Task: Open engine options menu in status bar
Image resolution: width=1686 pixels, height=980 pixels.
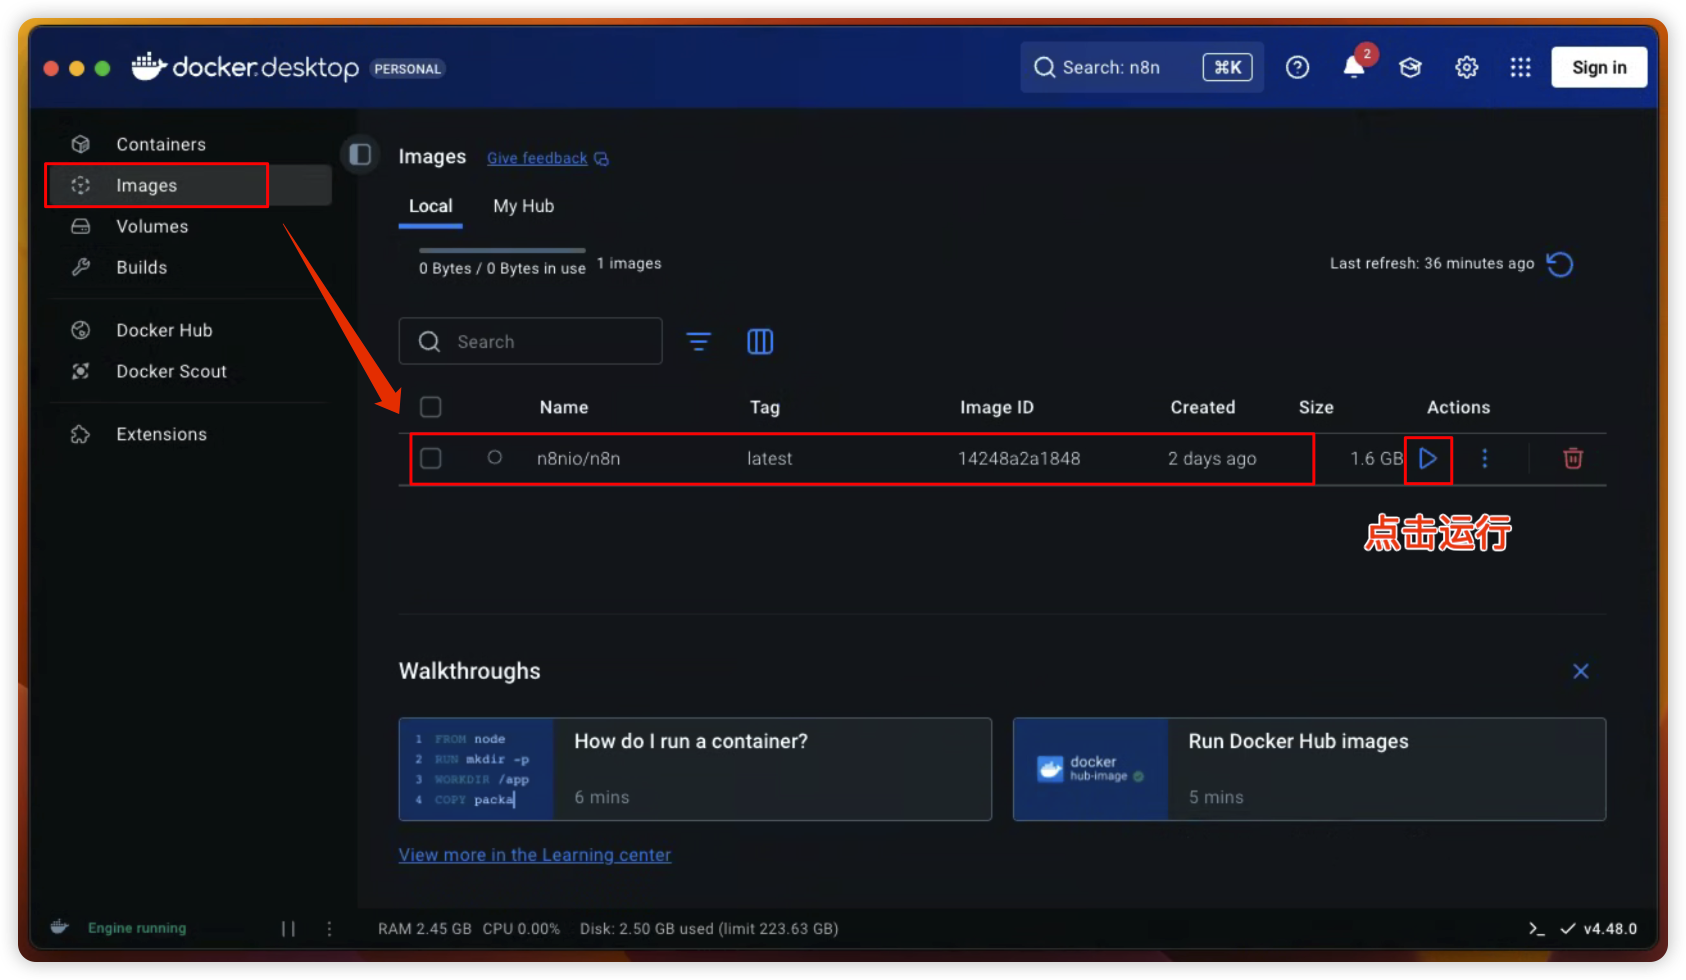Action: (329, 928)
